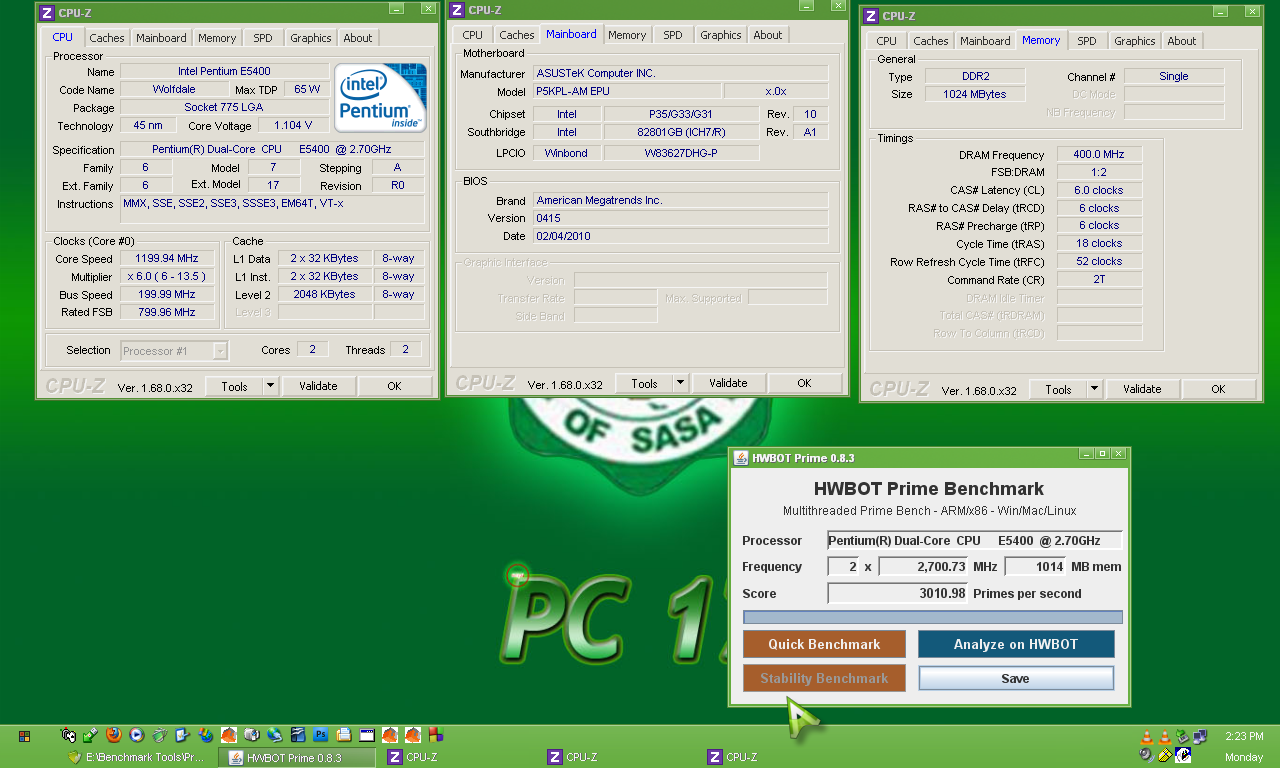Open the globe network quick launch icon
The image size is (1280, 768).
(274, 735)
